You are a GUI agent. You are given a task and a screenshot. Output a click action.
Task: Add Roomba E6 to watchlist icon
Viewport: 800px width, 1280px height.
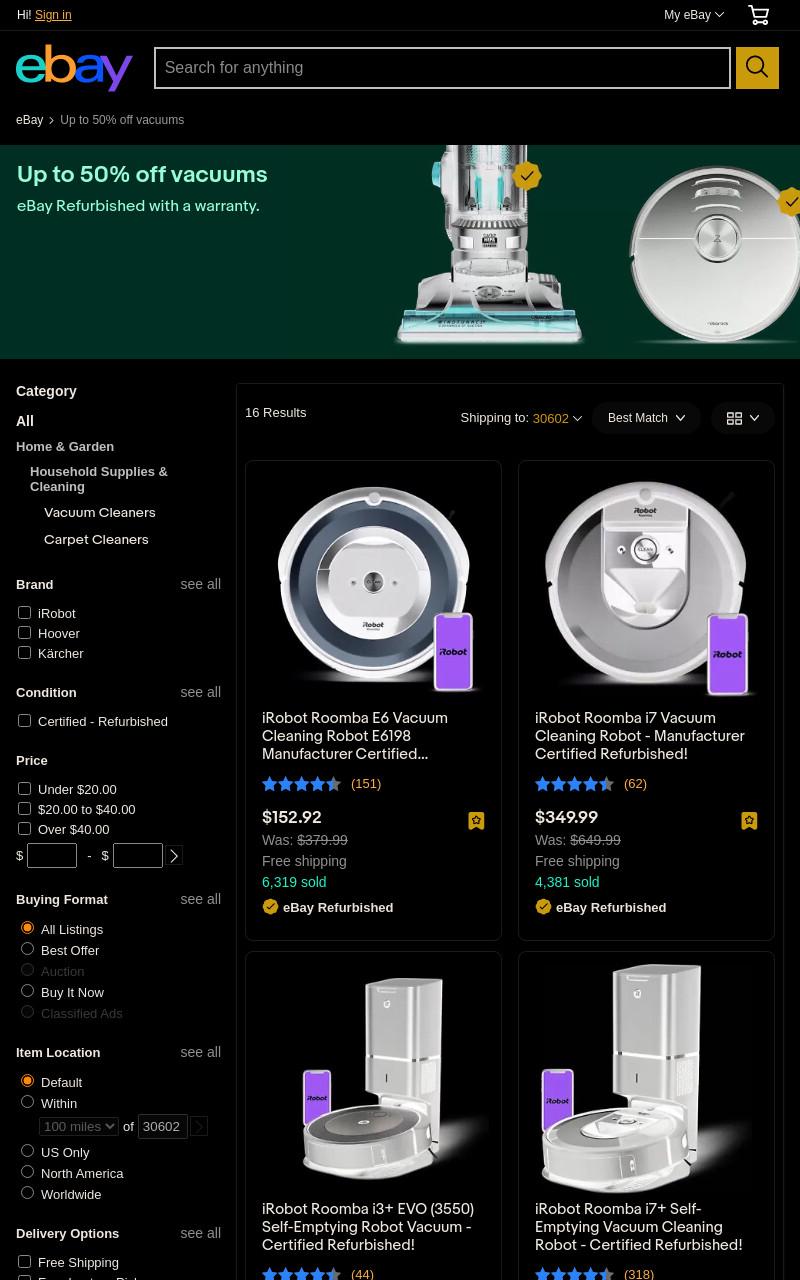(476, 821)
